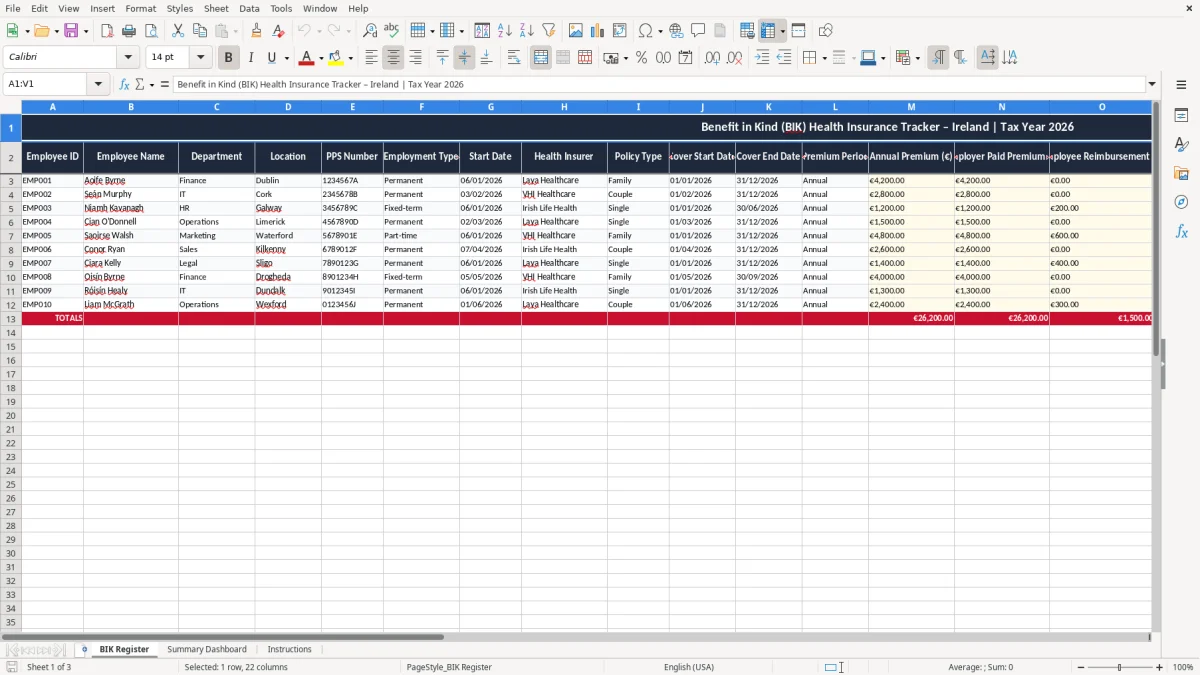The width and height of the screenshot is (1200, 675).
Task: Sort ascending A to Z
Action: [504, 31]
